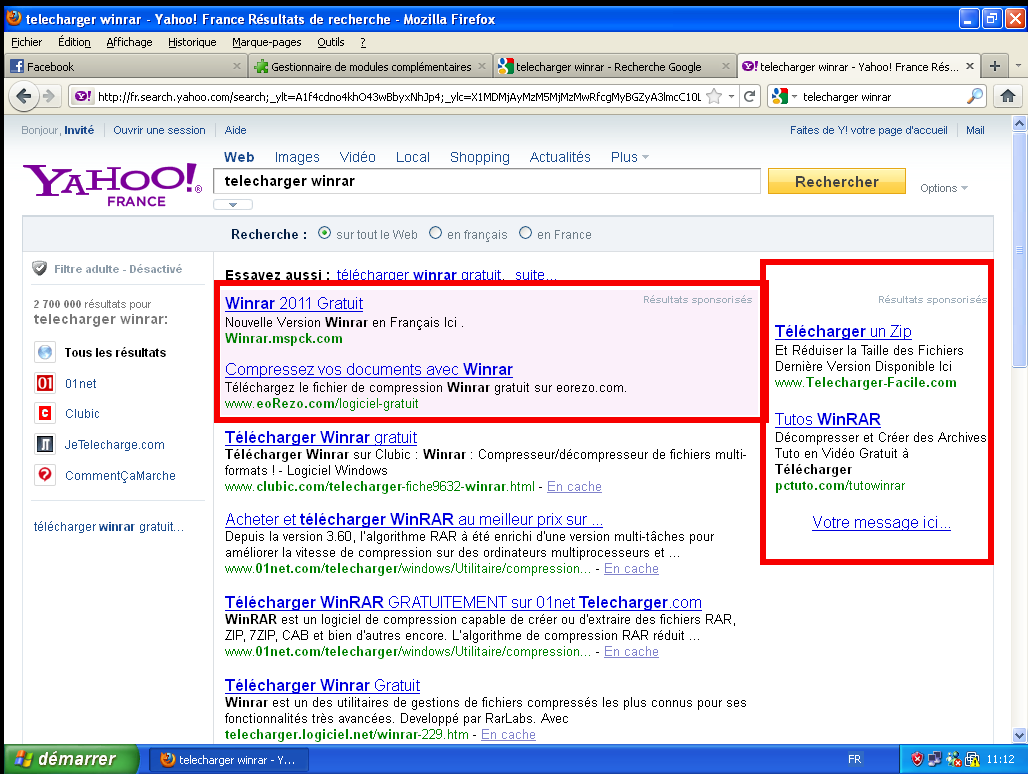Open the search engine selector dropdown

coord(783,96)
